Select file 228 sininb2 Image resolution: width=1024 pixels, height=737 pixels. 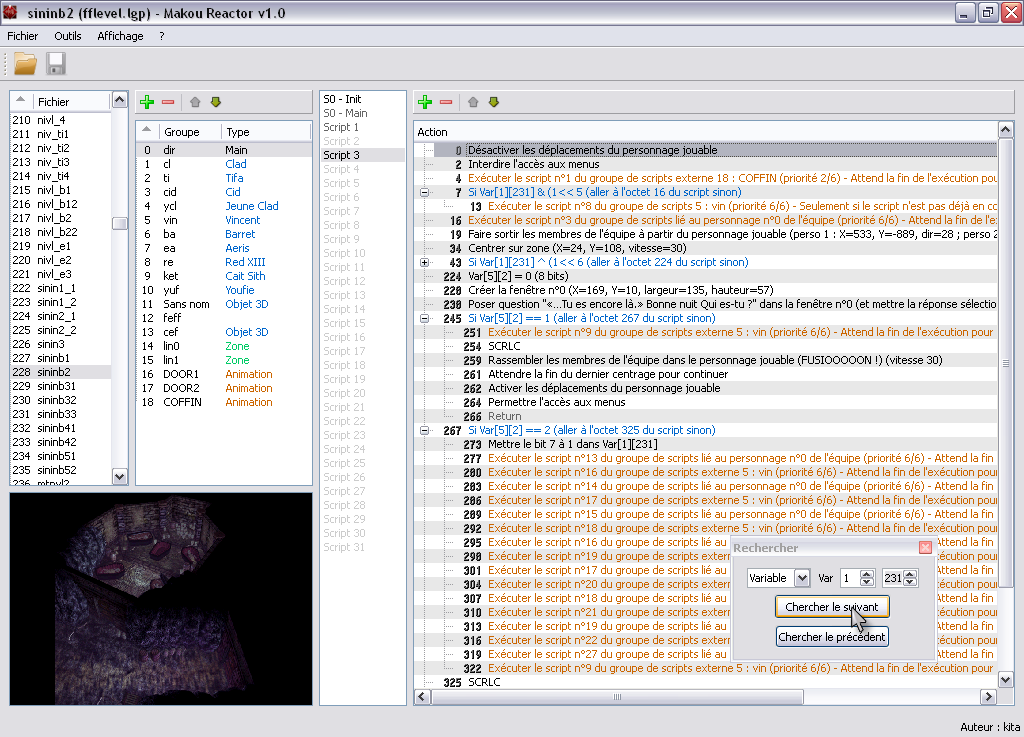60,372
